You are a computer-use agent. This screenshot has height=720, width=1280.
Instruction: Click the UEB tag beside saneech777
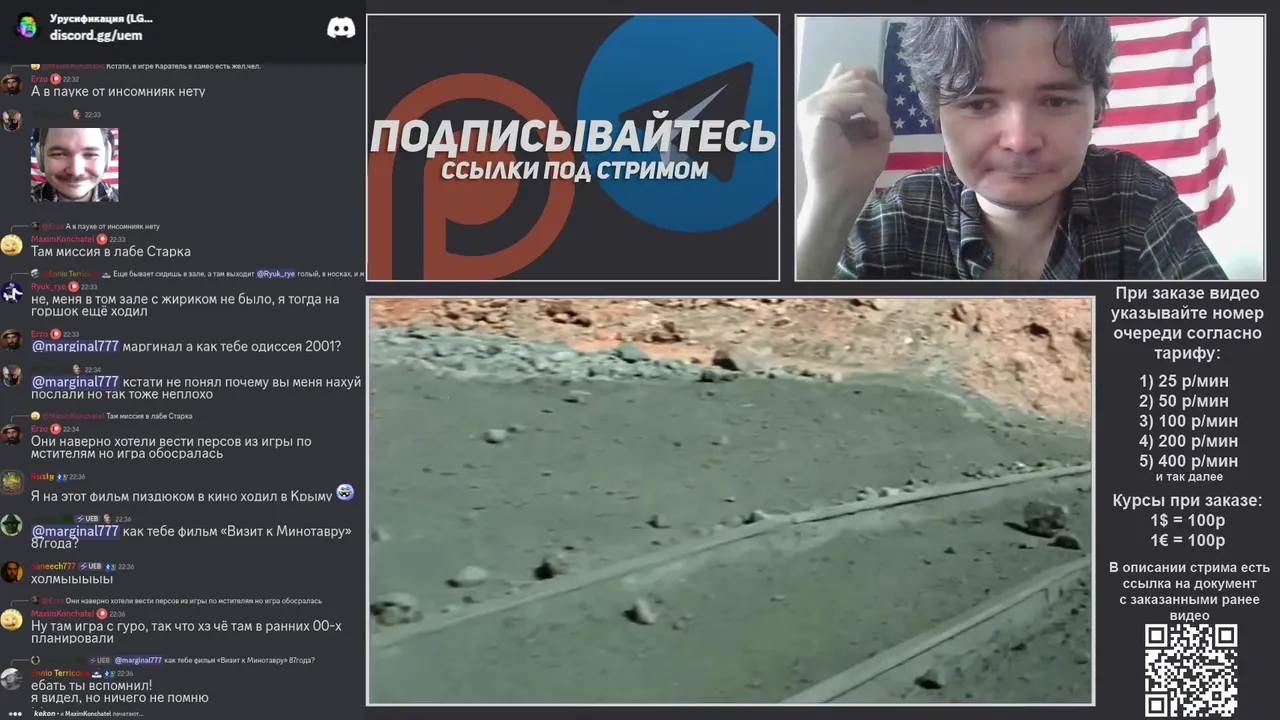pyautogui.click(x=91, y=566)
